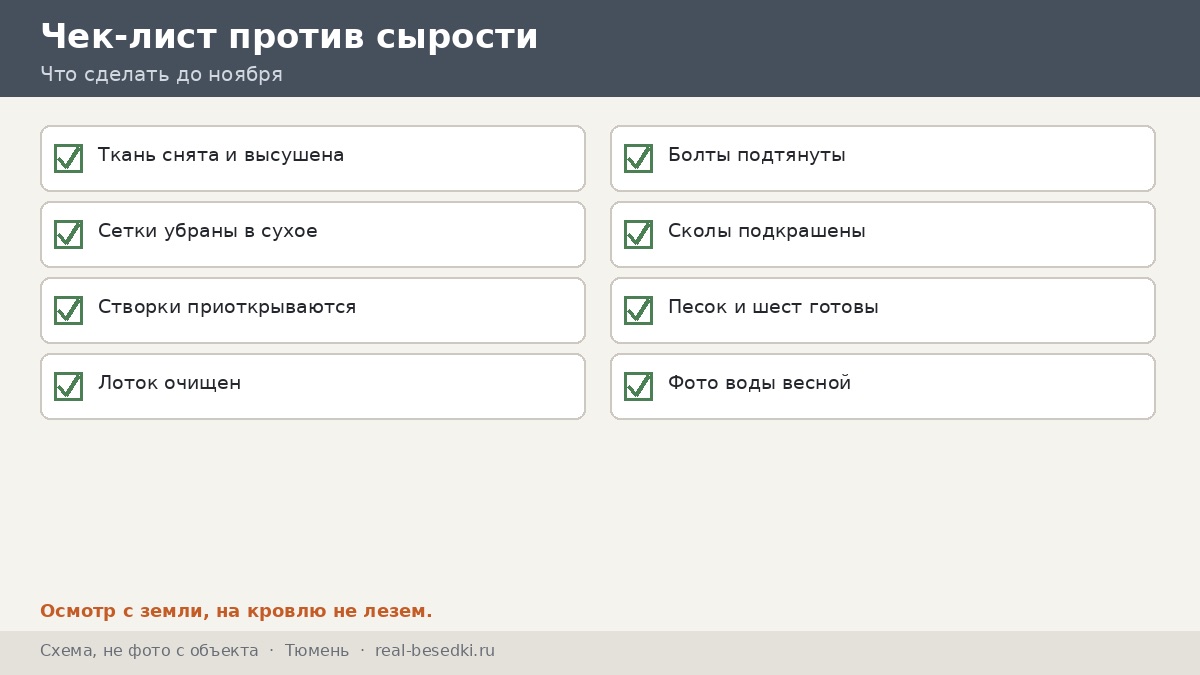Click the text 'Фото воды весной'
1200x675 pixels.
click(759, 383)
